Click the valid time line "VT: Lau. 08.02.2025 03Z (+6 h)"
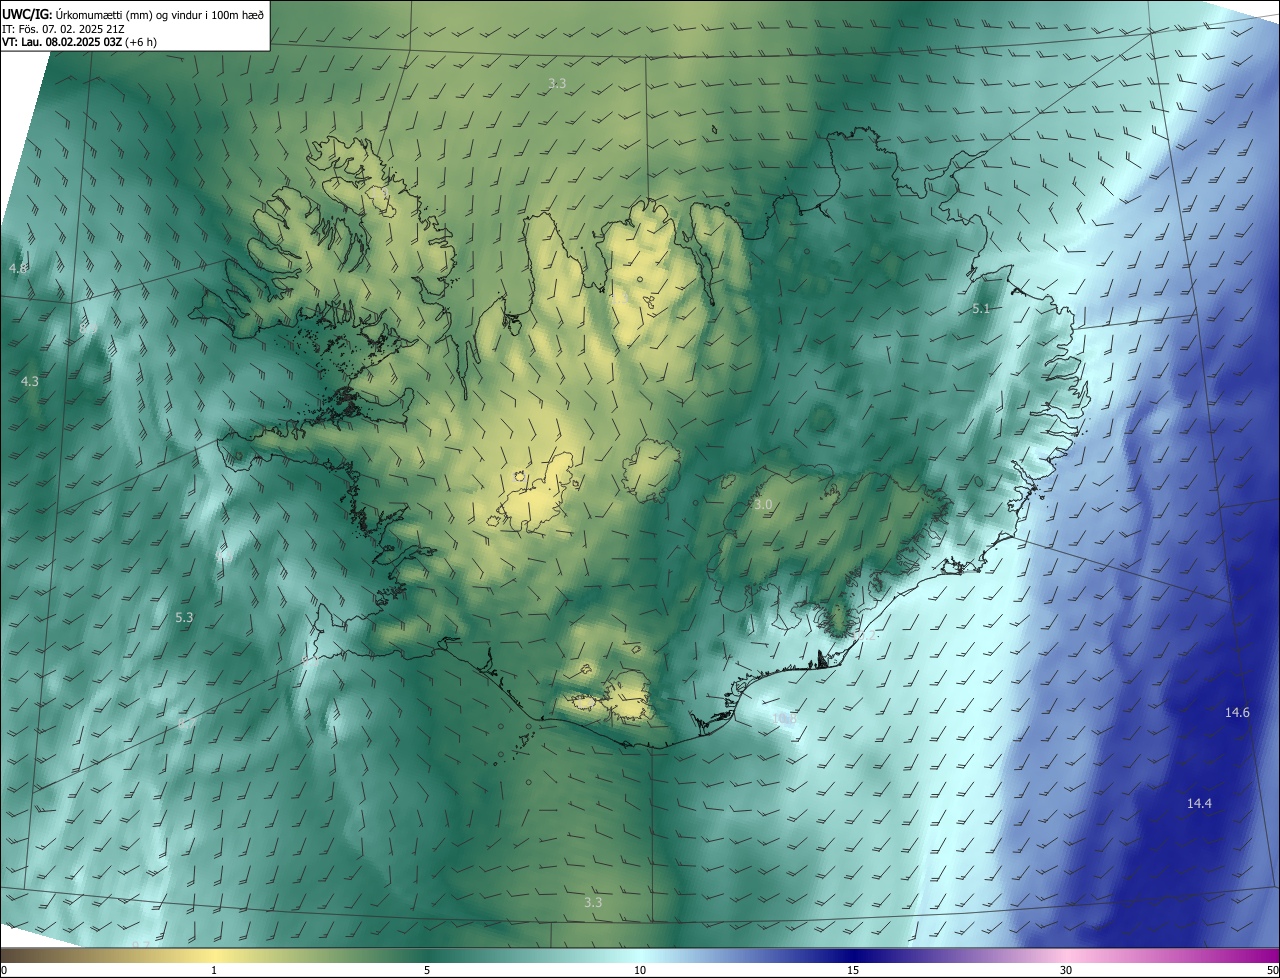This screenshot has width=1280, height=978. click(79, 42)
